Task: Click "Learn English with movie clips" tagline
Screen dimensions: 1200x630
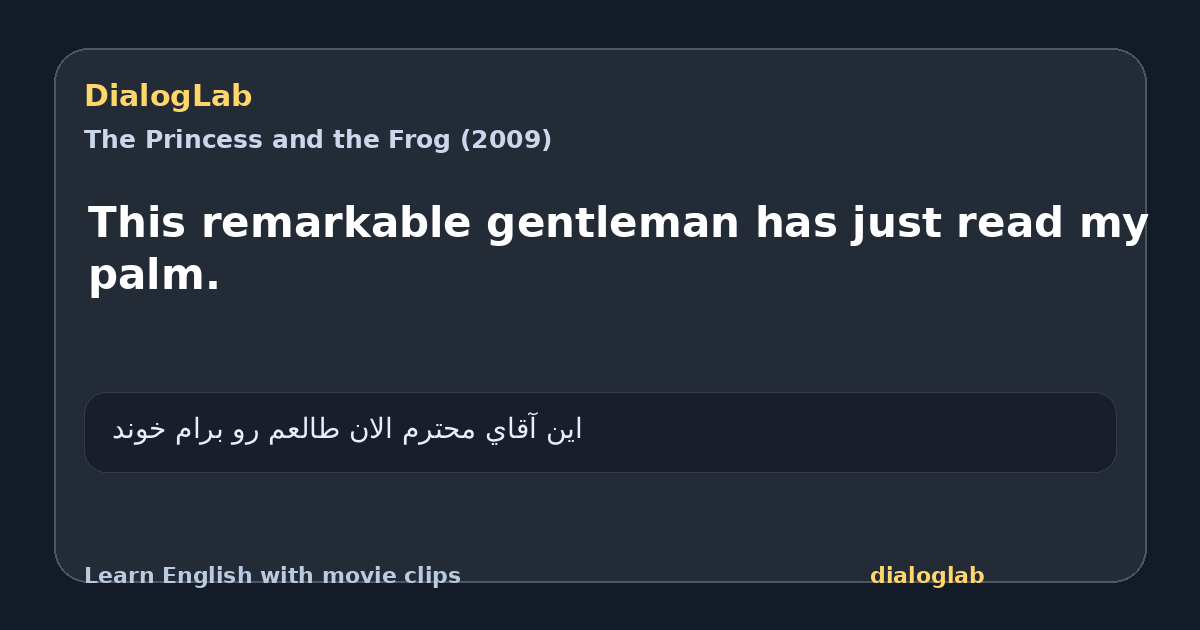Action: tap(272, 576)
